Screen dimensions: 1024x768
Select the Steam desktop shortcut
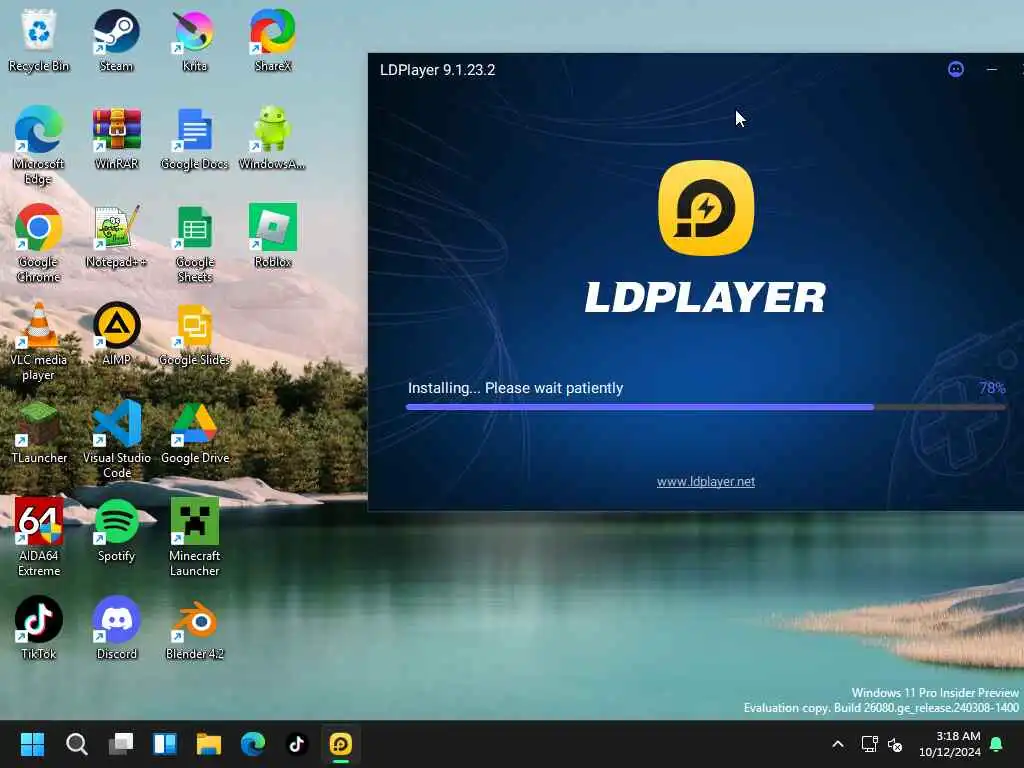116,40
